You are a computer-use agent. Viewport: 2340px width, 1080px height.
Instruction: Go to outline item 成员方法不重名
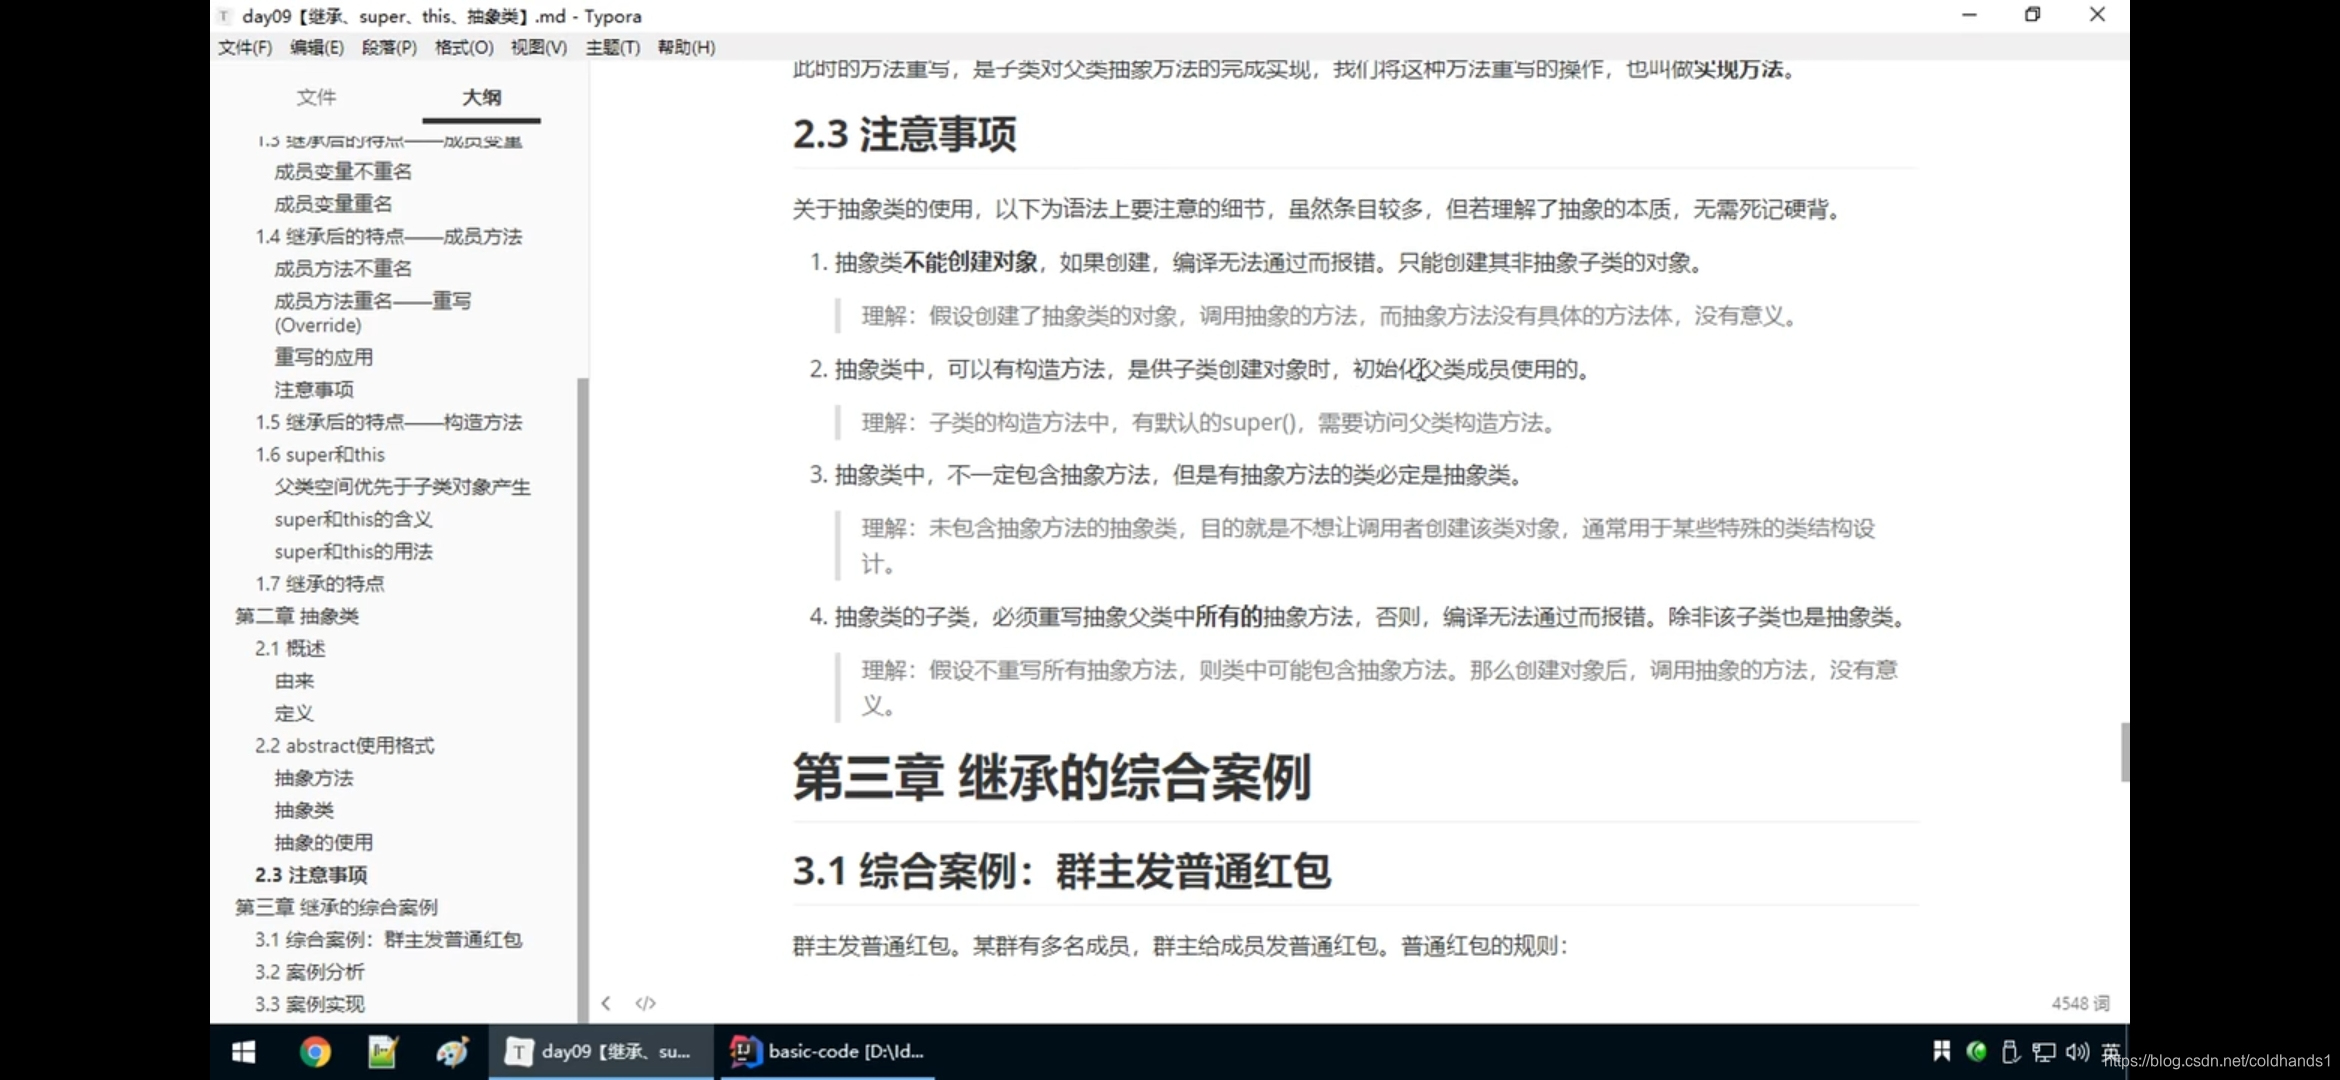(x=343, y=268)
